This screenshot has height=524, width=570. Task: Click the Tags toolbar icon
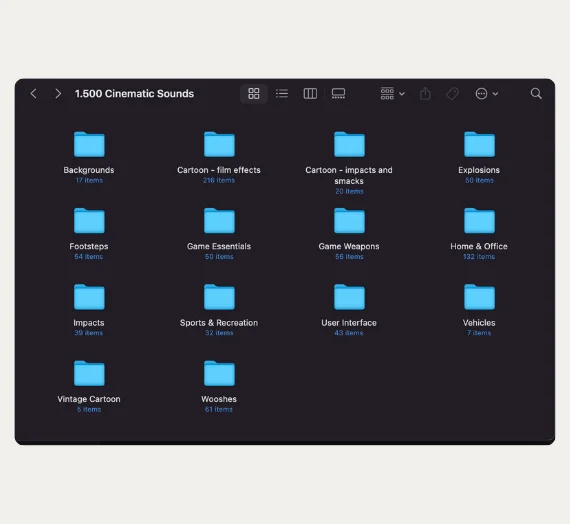pos(453,94)
